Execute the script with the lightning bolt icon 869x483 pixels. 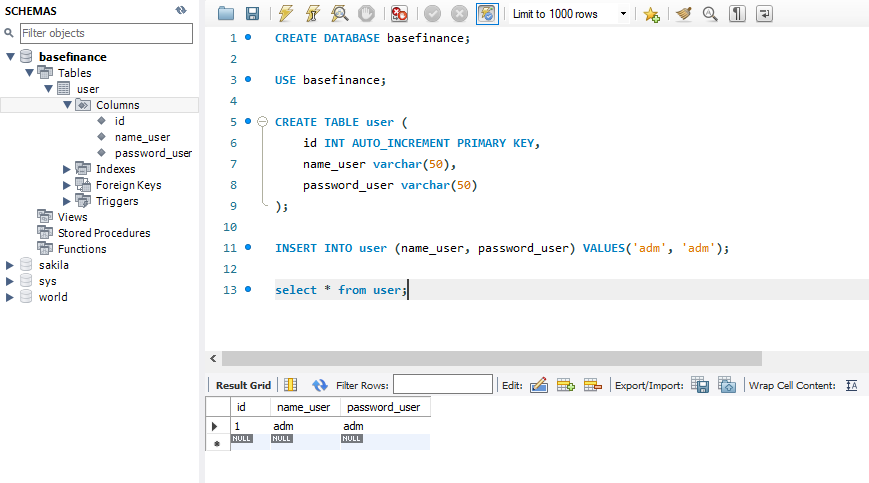pos(285,14)
